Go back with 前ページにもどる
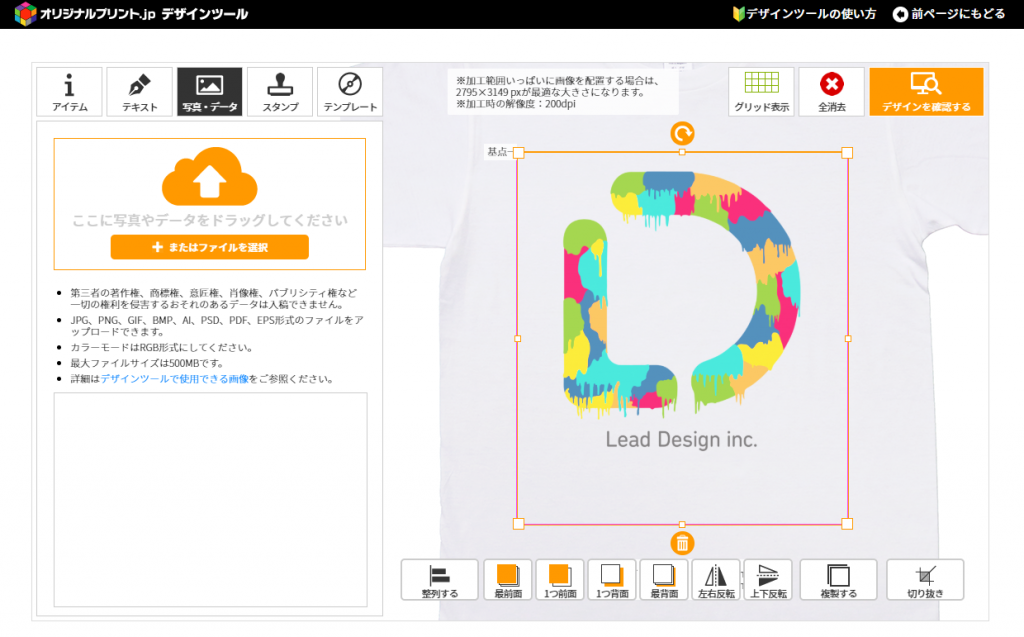This screenshot has width=1024, height=637. [x=949, y=14]
